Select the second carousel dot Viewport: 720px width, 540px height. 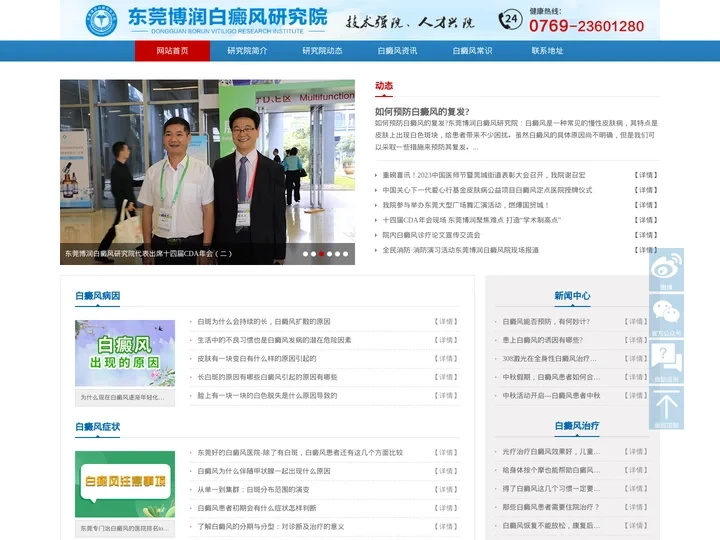[x=313, y=254]
